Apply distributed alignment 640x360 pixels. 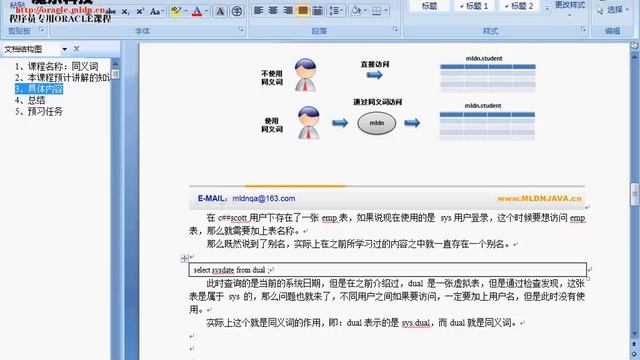click(x=317, y=10)
